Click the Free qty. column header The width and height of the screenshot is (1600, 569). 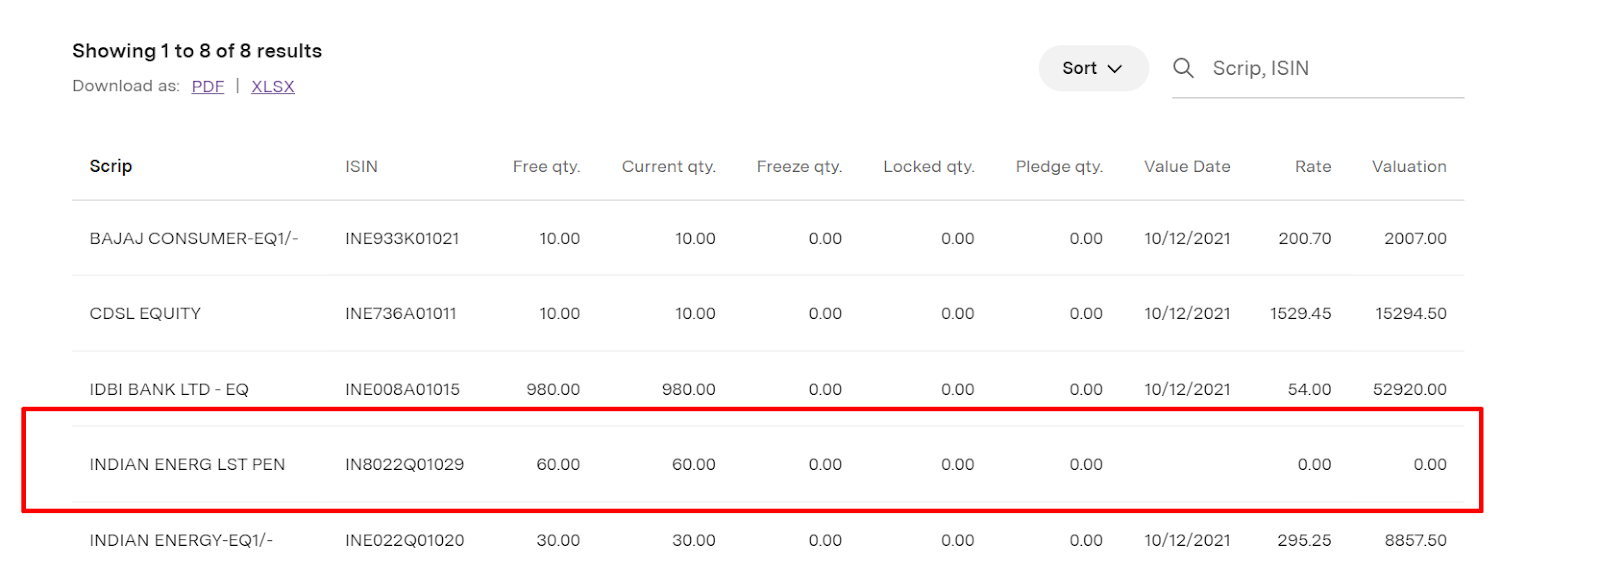(546, 167)
